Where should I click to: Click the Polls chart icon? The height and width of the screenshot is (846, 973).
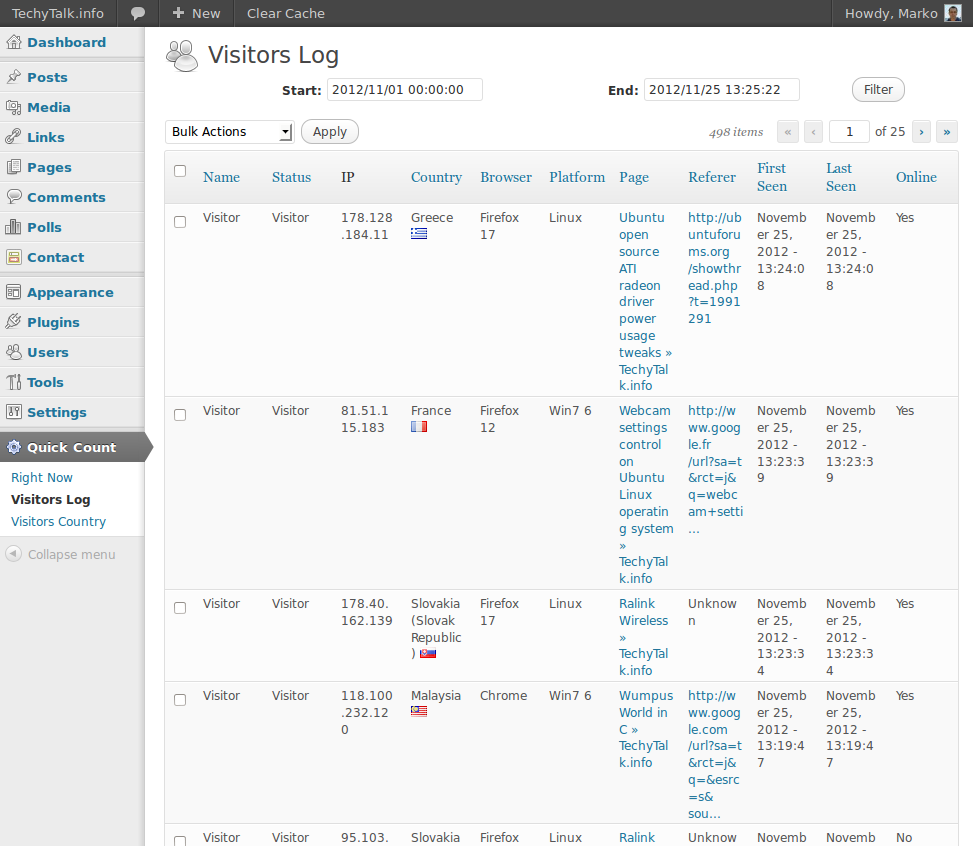[x=14, y=227]
